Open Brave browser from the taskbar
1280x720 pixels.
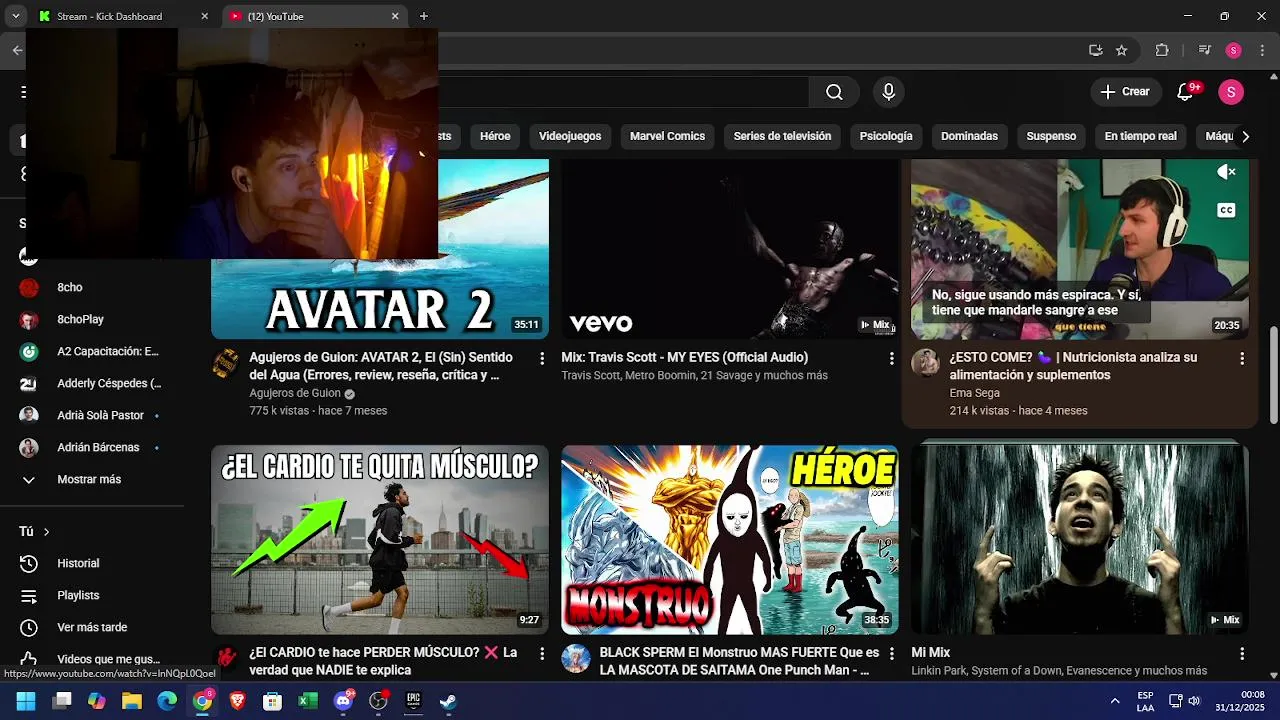click(x=237, y=701)
